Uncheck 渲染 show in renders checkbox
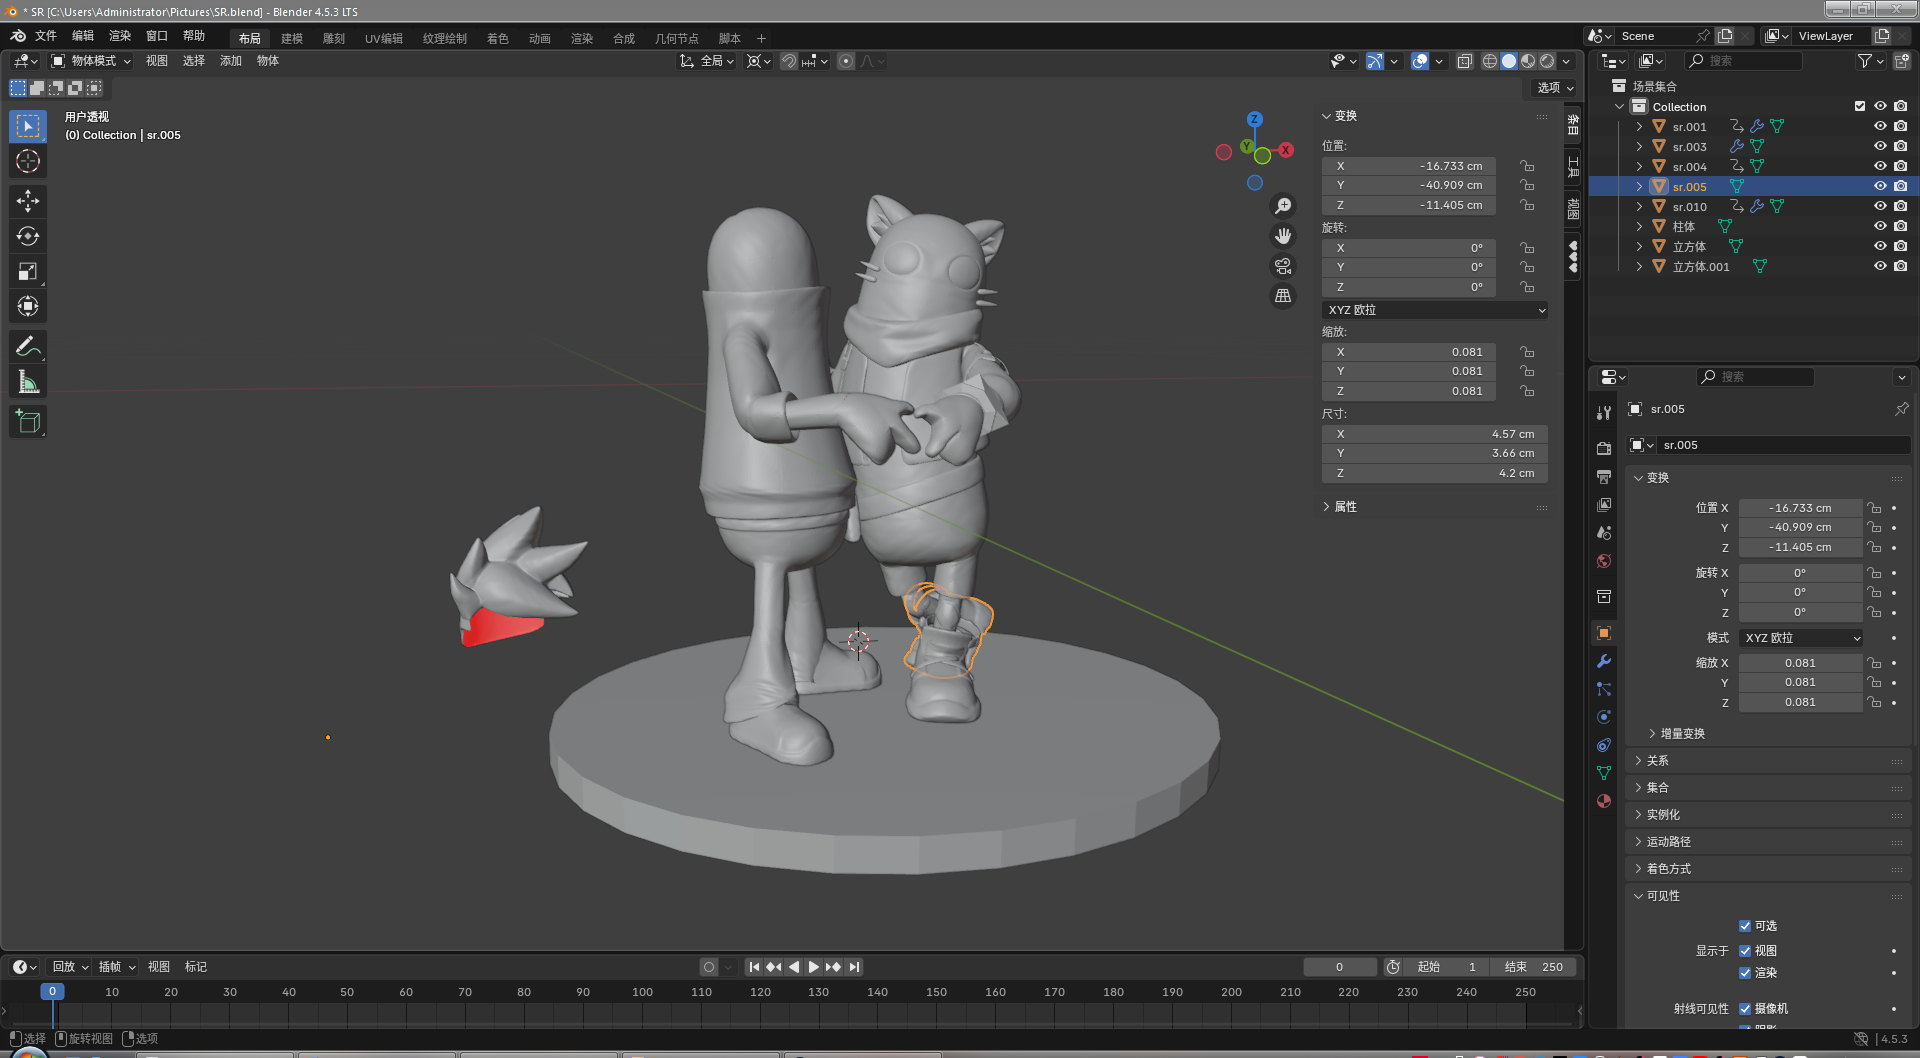Screen dimensions: 1920x1058 coord(1745,973)
